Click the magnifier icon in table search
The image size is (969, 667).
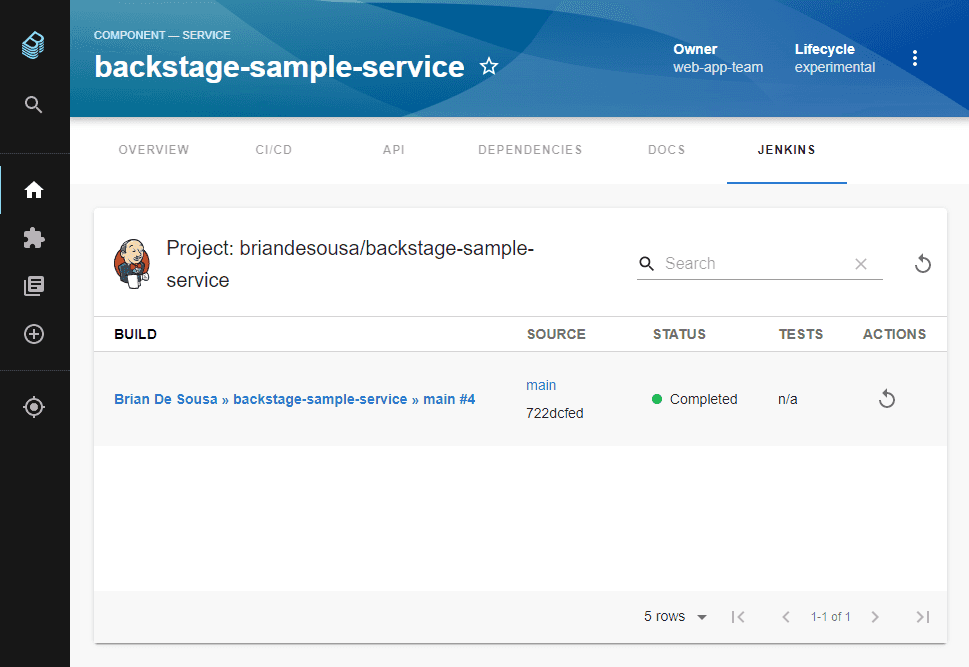646,263
